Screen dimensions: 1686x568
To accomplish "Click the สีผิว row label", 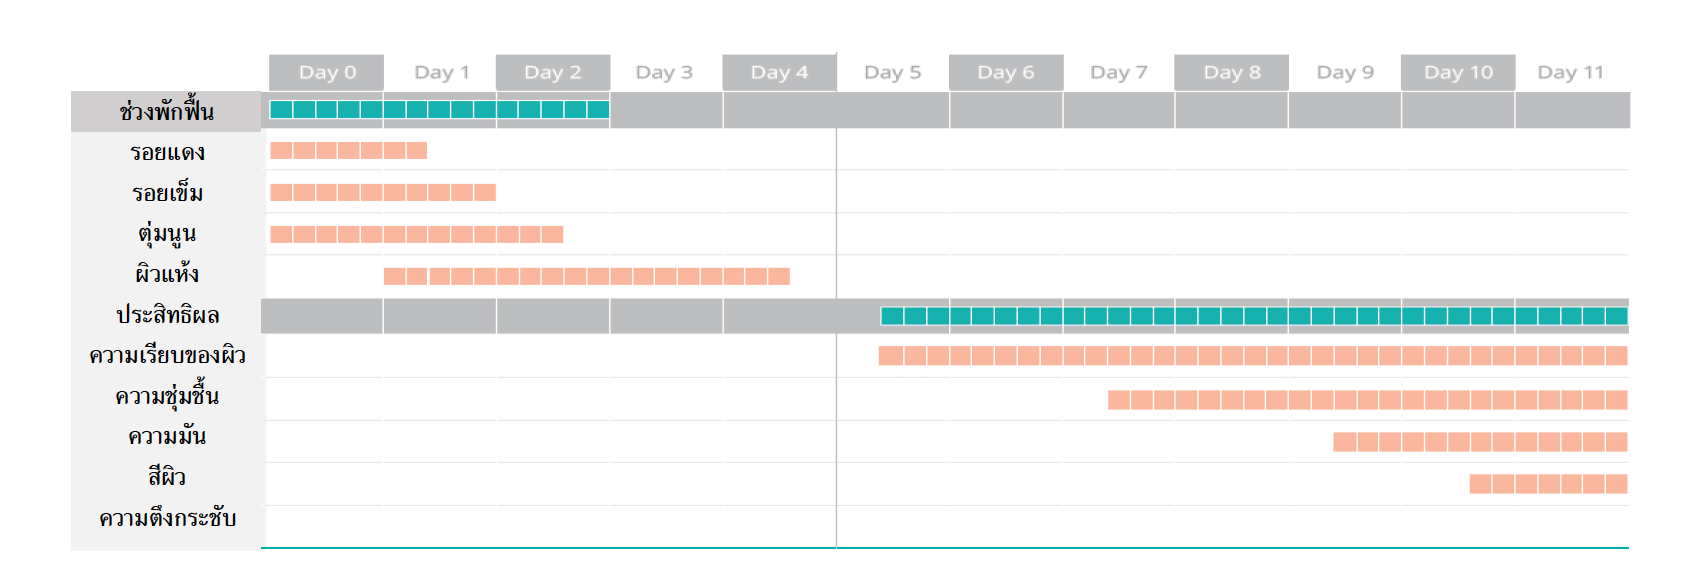I will point(167,477).
